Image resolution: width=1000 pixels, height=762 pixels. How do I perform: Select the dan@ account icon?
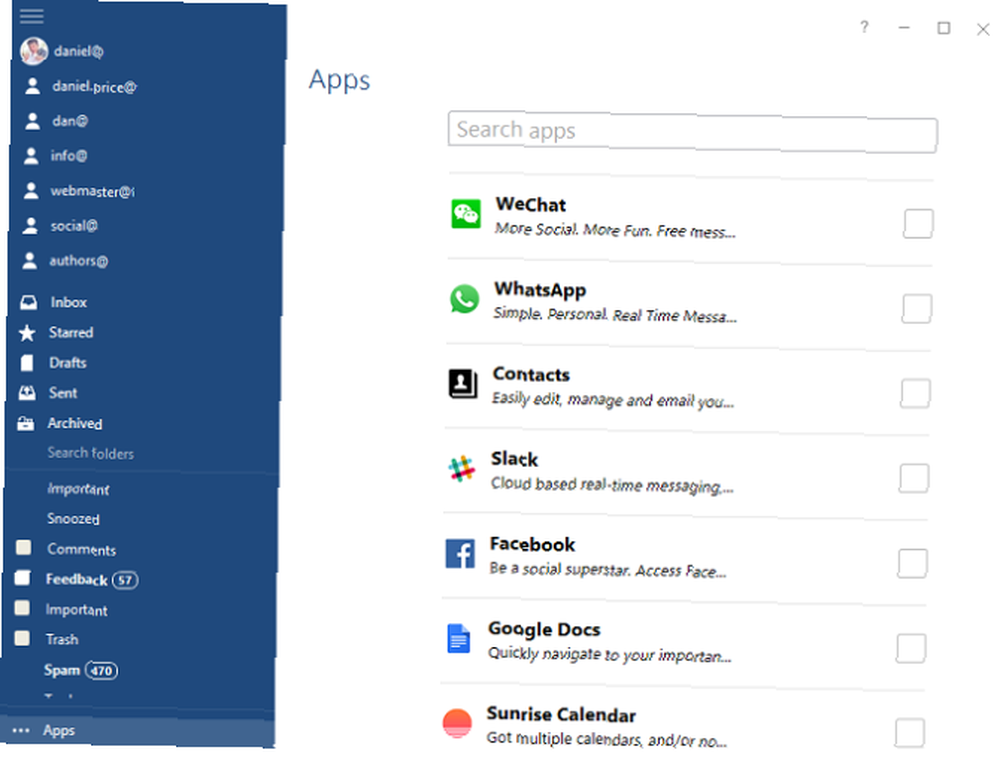32,121
